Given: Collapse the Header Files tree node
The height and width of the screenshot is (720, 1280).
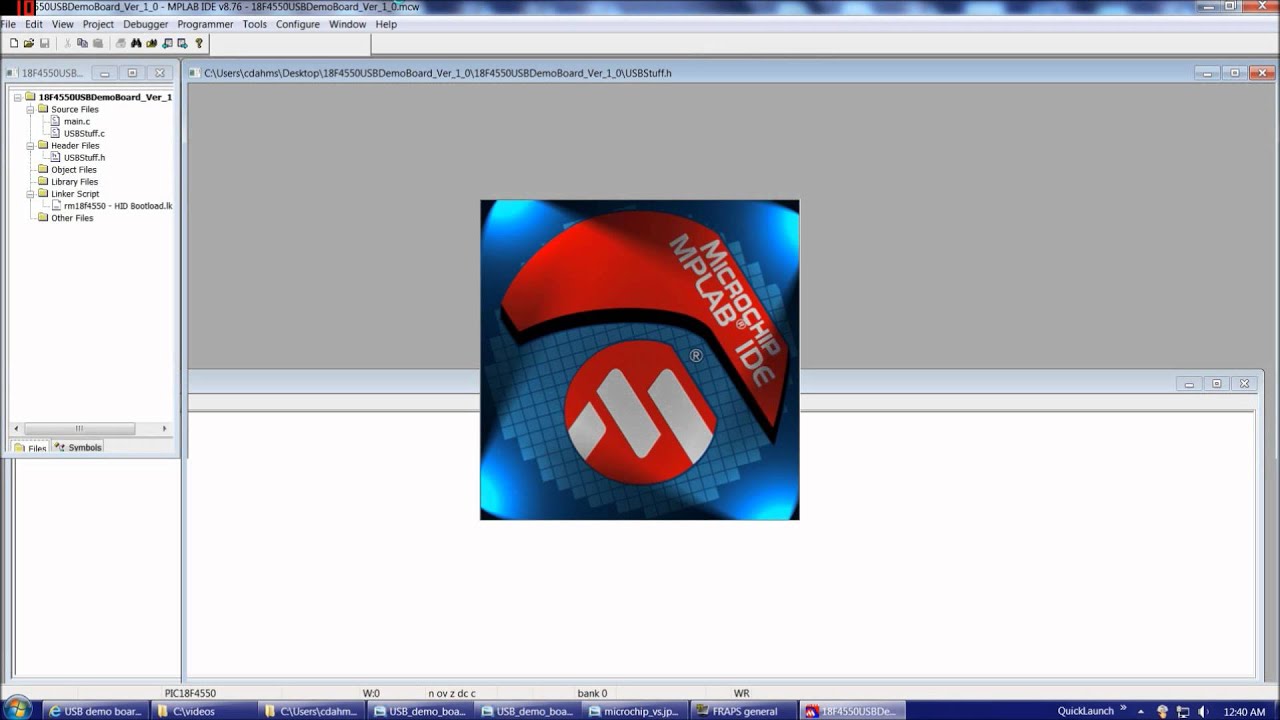Looking at the screenshot, I should (30, 145).
